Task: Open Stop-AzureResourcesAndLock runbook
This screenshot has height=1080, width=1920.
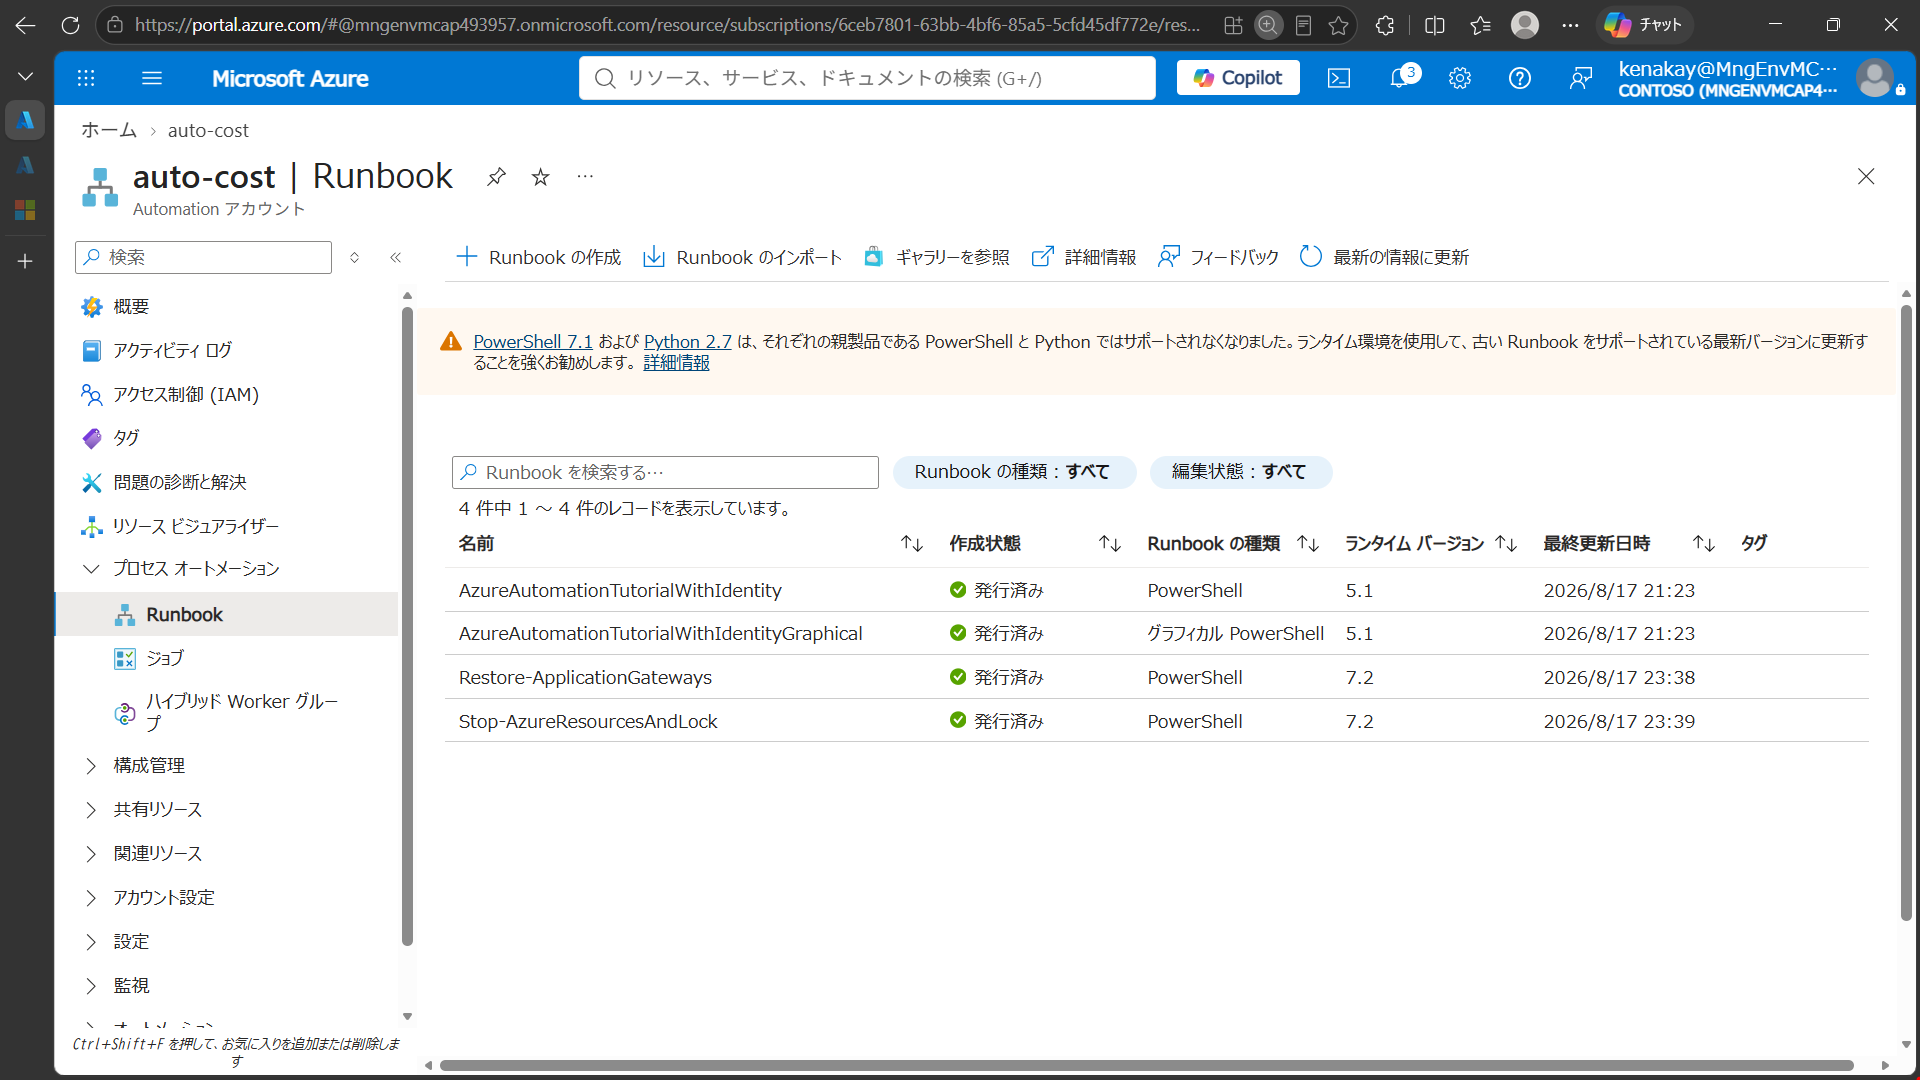Action: [588, 722]
